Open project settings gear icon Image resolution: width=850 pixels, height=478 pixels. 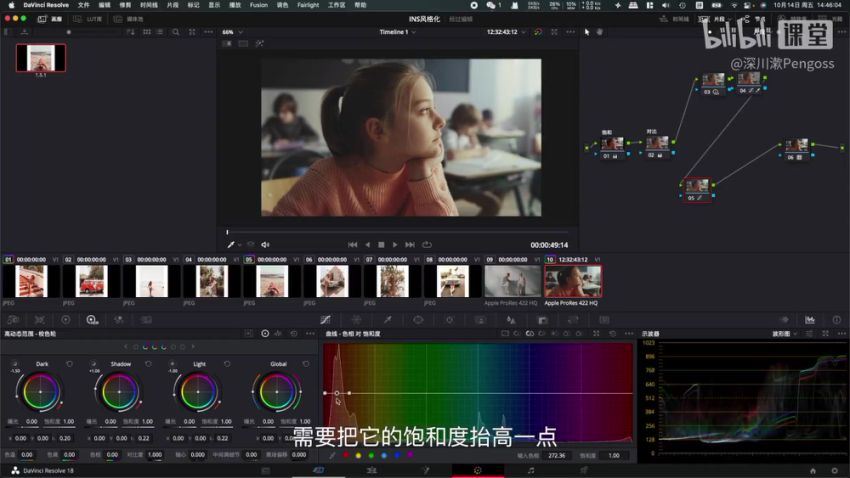point(833,470)
